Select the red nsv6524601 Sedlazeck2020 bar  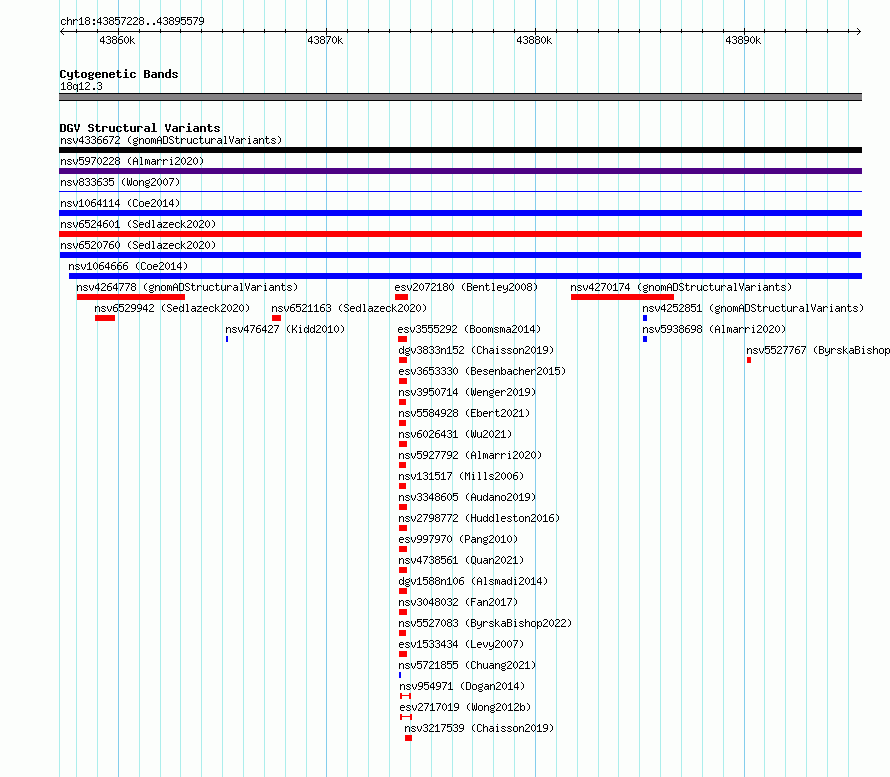click(x=460, y=234)
